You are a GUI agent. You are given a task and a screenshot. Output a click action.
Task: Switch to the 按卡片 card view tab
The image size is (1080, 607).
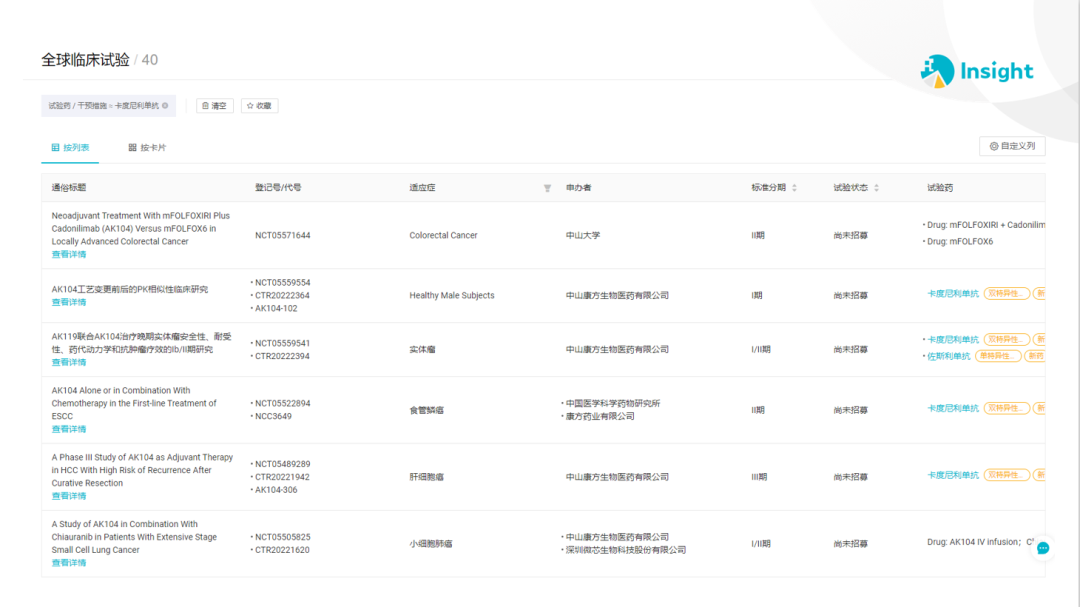[x=147, y=147]
